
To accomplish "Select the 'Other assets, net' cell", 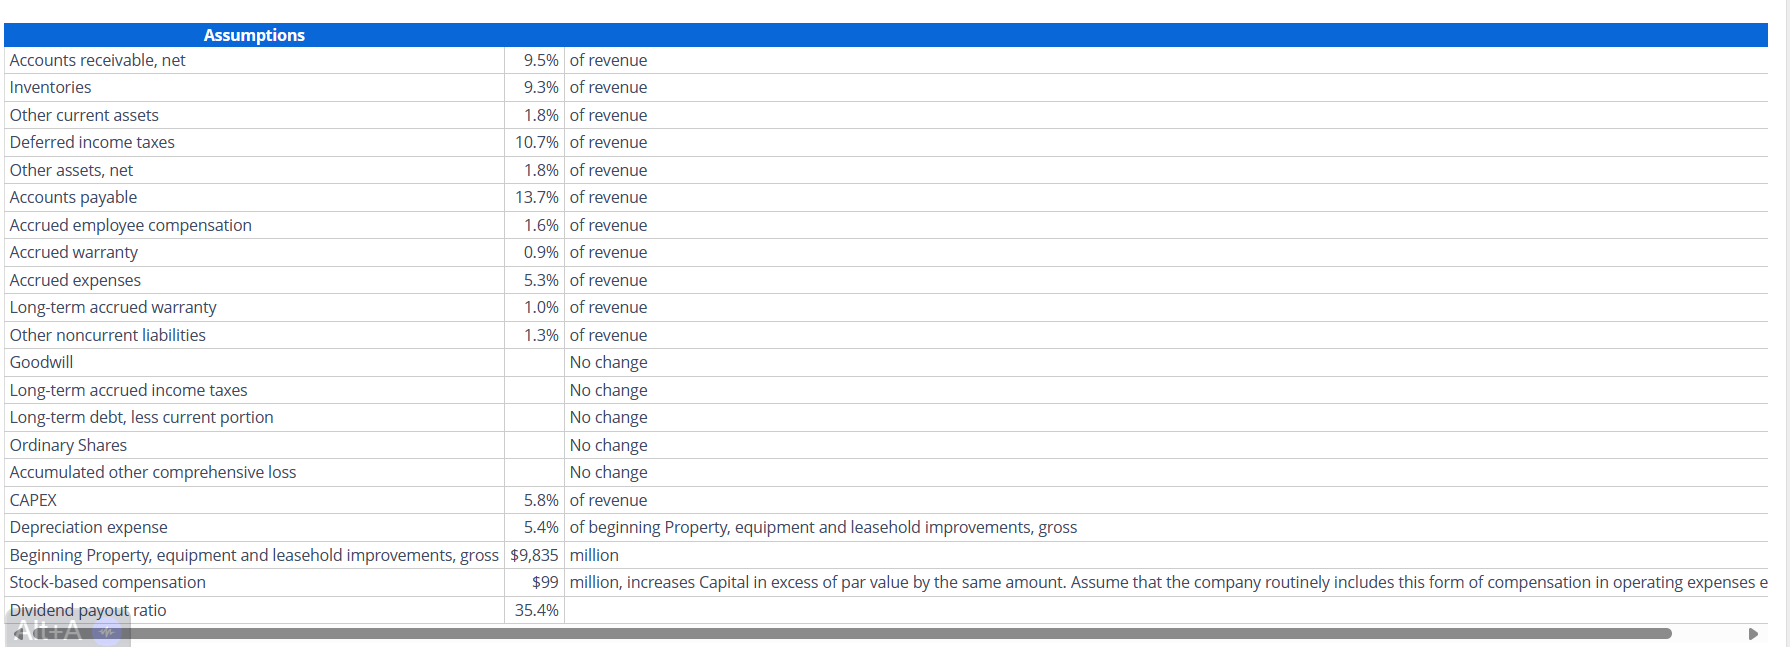I will pyautogui.click(x=254, y=170).
